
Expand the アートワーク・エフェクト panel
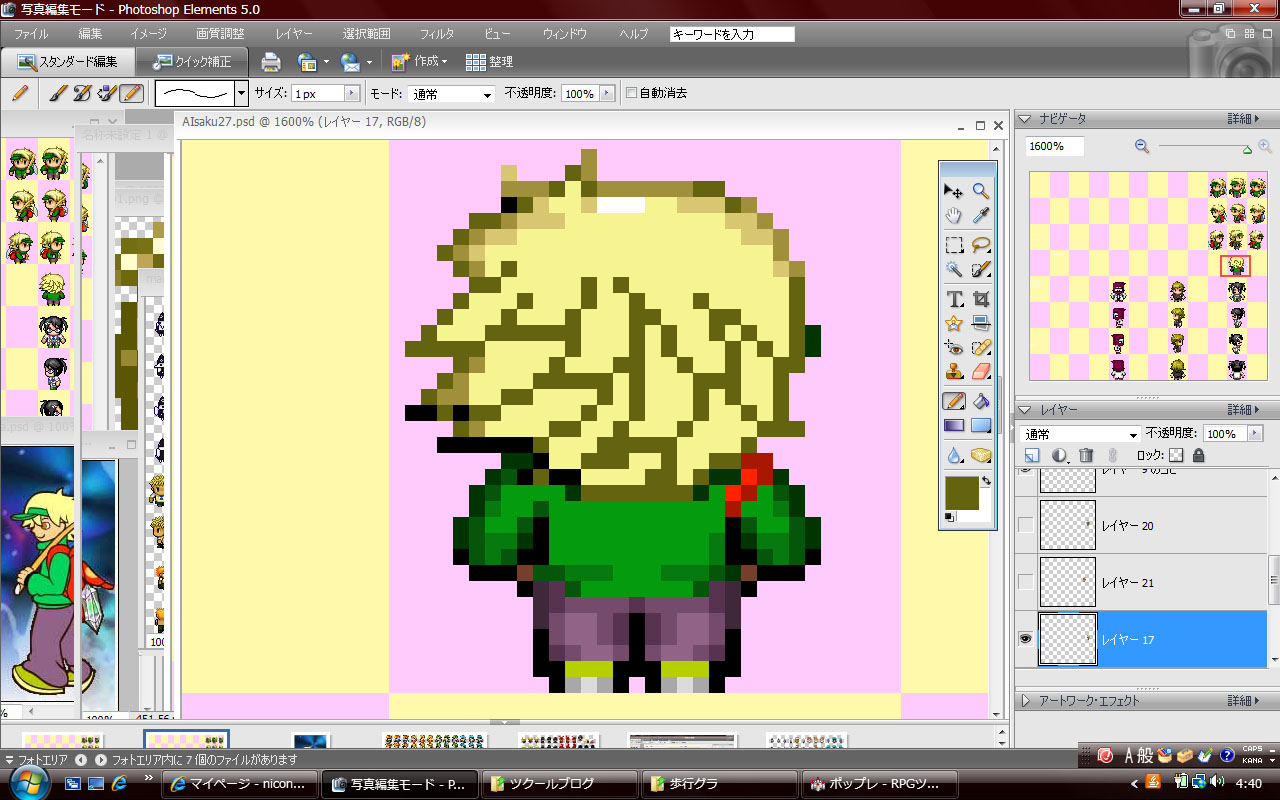(x=1024, y=701)
